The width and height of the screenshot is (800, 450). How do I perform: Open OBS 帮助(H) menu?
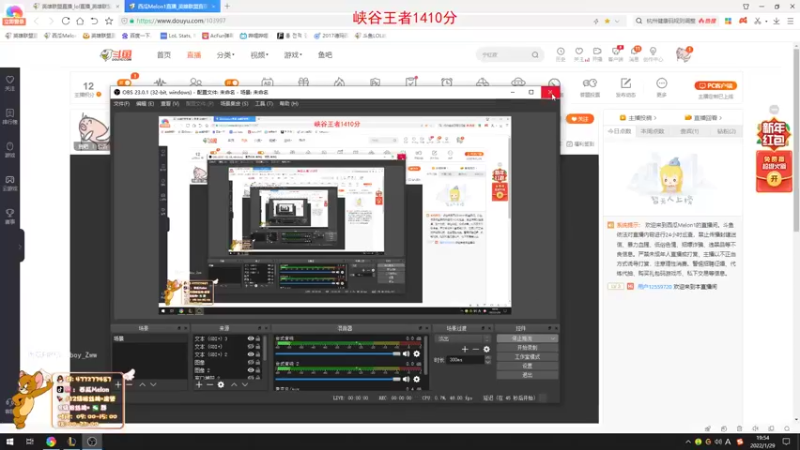pyautogui.click(x=289, y=104)
